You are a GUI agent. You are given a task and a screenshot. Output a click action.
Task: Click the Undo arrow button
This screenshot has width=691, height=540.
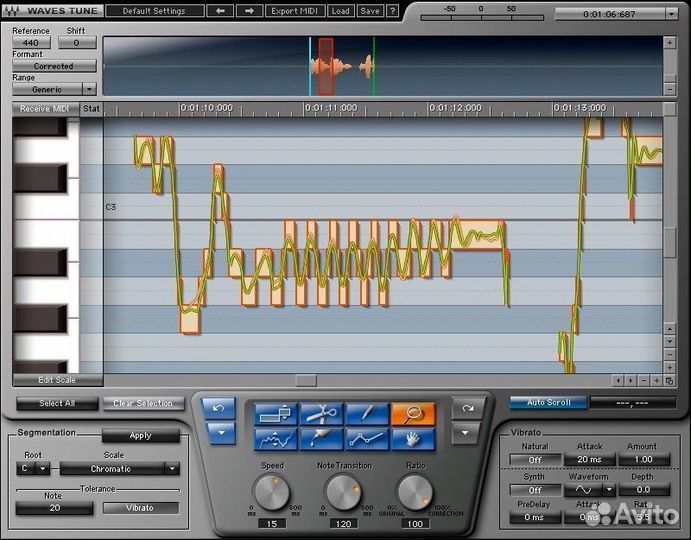pyautogui.click(x=219, y=408)
